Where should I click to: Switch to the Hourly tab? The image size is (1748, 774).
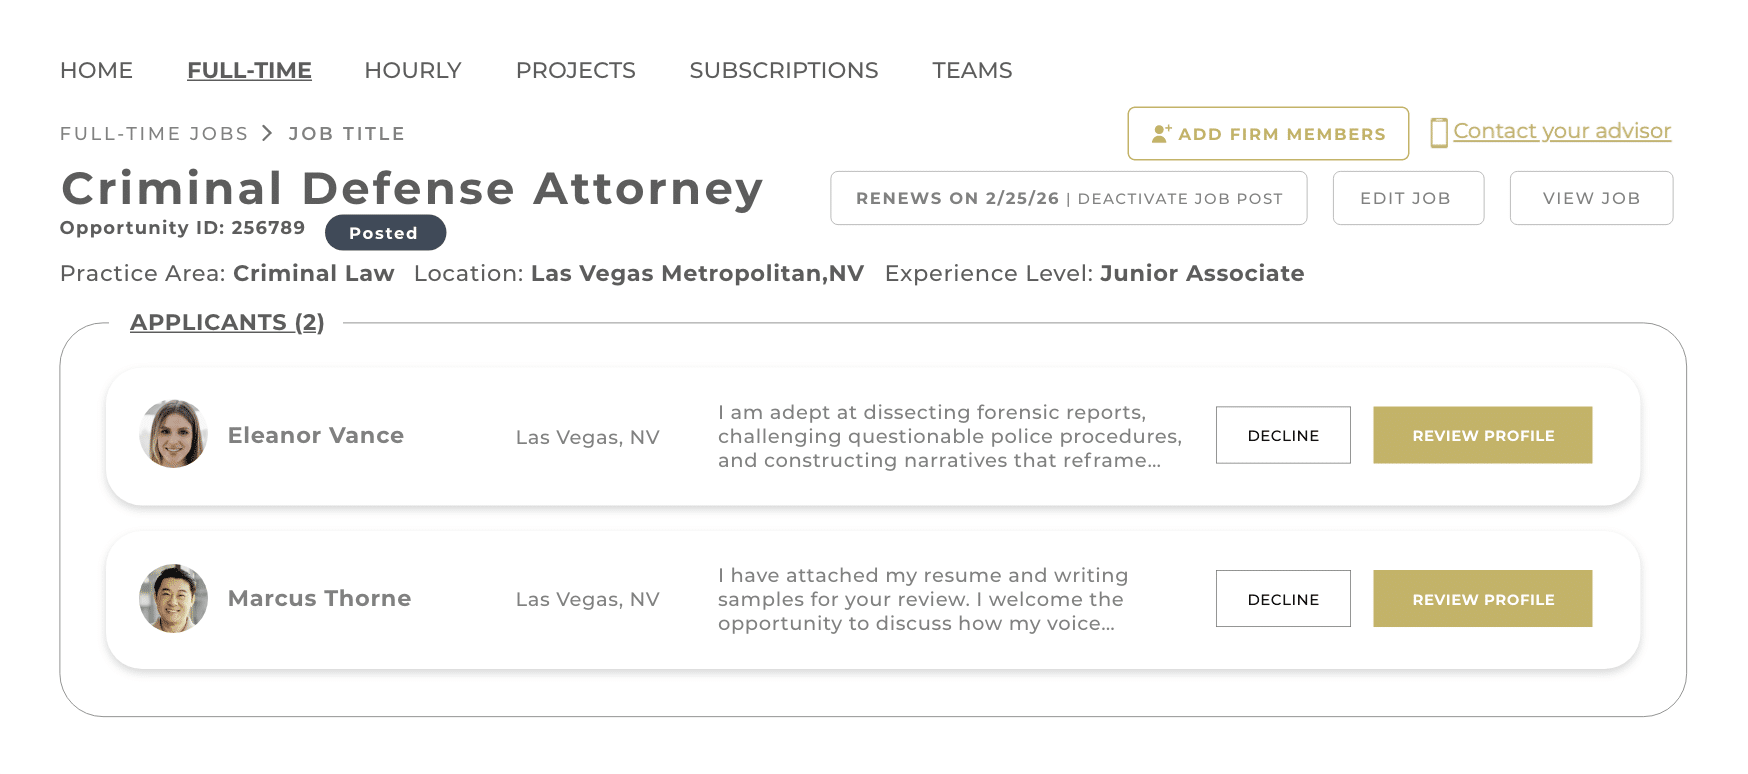click(x=412, y=70)
